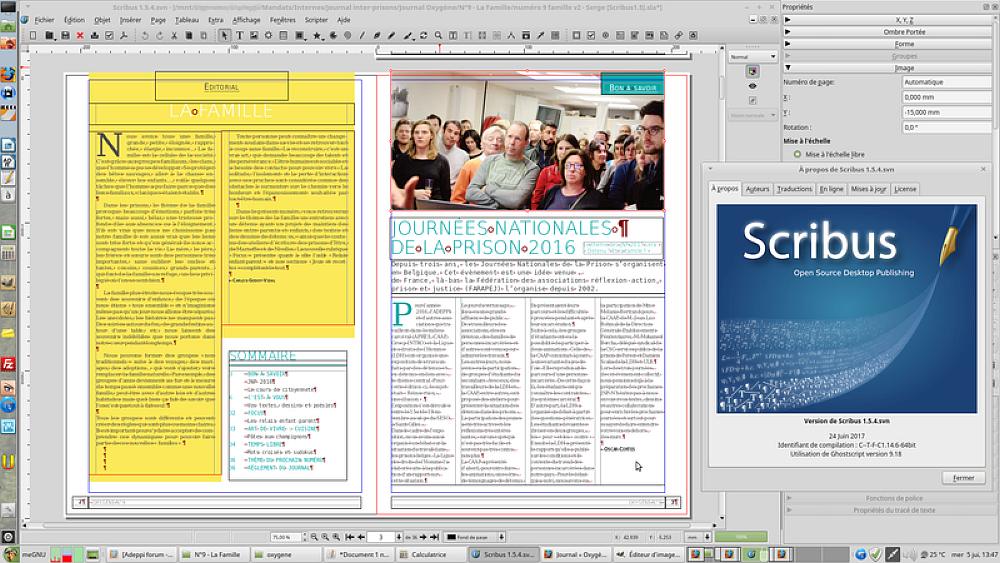
Task: Go to the first page arrow
Action: tap(350, 537)
